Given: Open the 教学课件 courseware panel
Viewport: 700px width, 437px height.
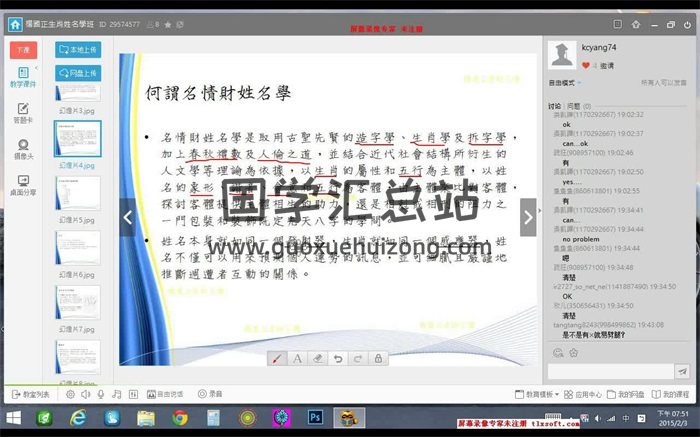Looking at the screenshot, I should pyautogui.click(x=23, y=77).
